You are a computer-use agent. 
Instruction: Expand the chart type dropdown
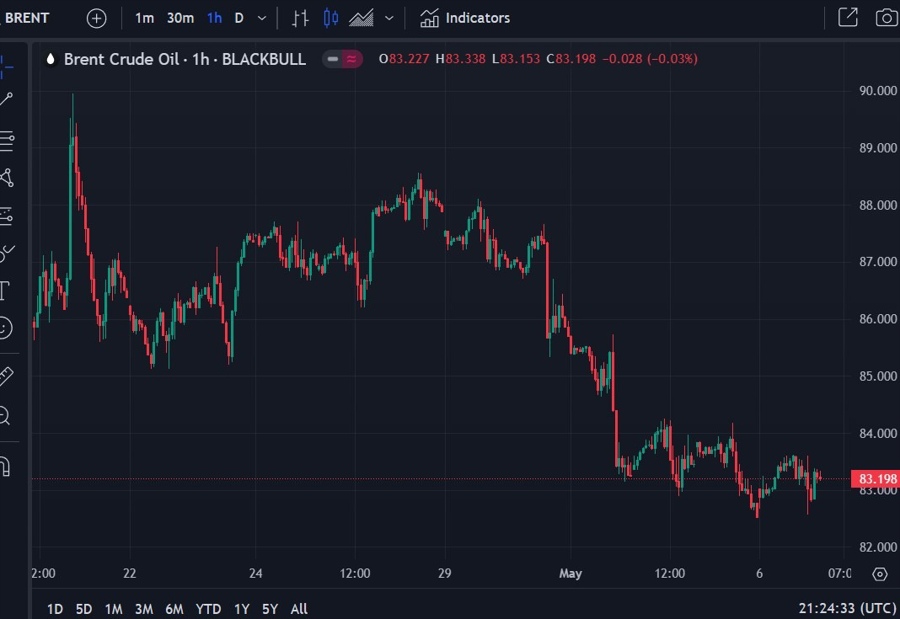[x=389, y=18]
